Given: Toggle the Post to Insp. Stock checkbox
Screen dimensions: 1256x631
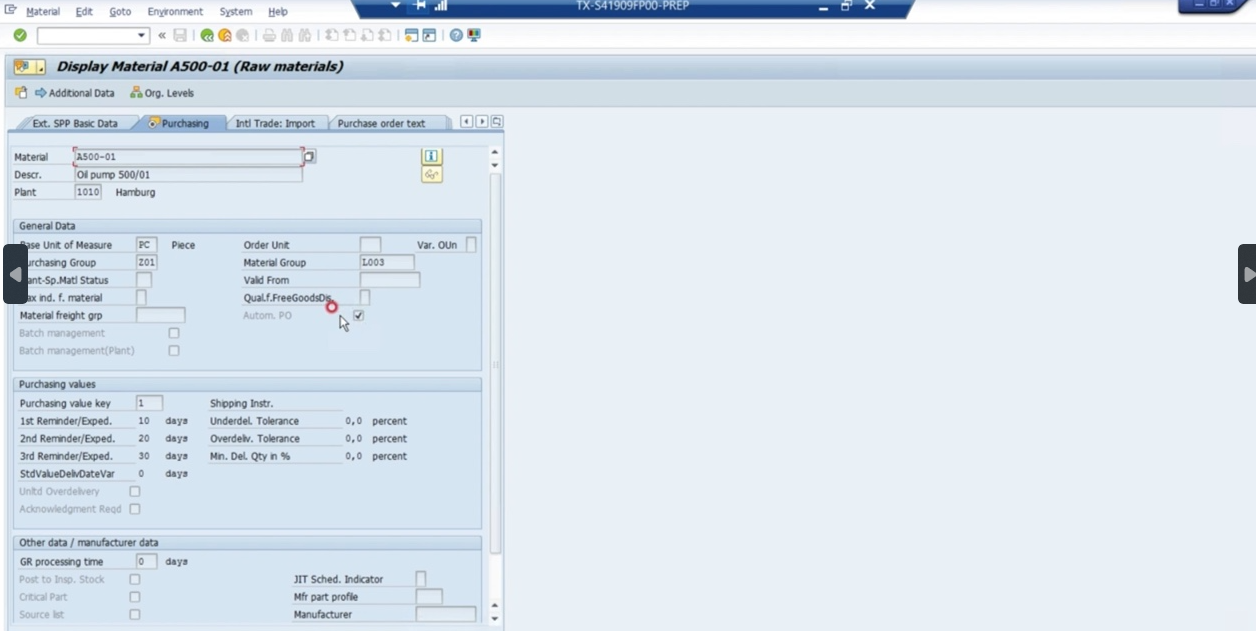Looking at the screenshot, I should [135, 579].
